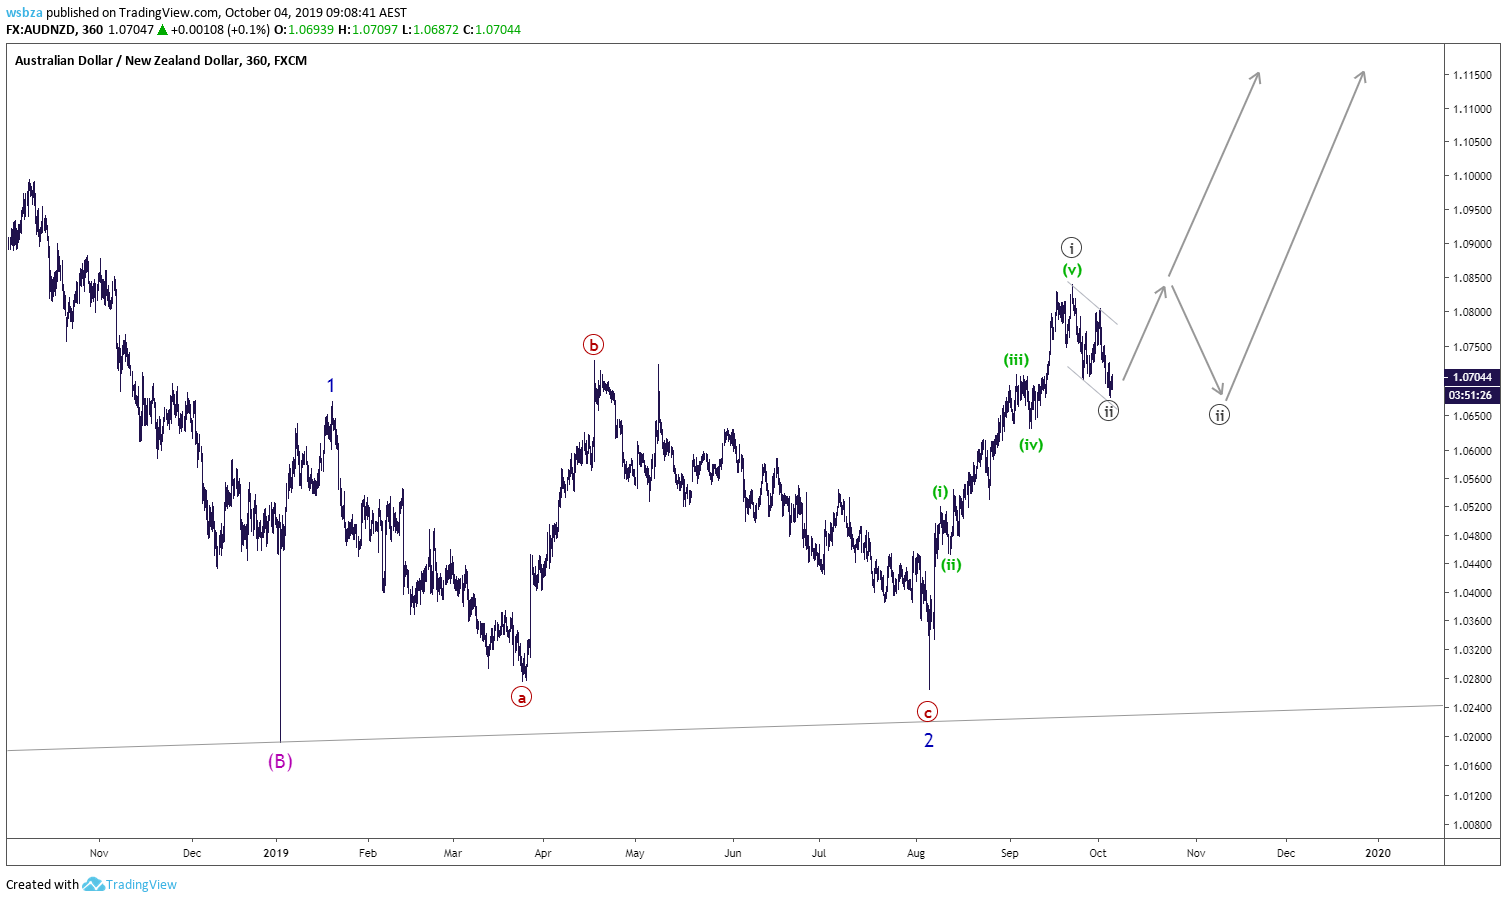Click the green up-triangle change indicator
Viewport: 1507px width, 902px height.
(162, 30)
